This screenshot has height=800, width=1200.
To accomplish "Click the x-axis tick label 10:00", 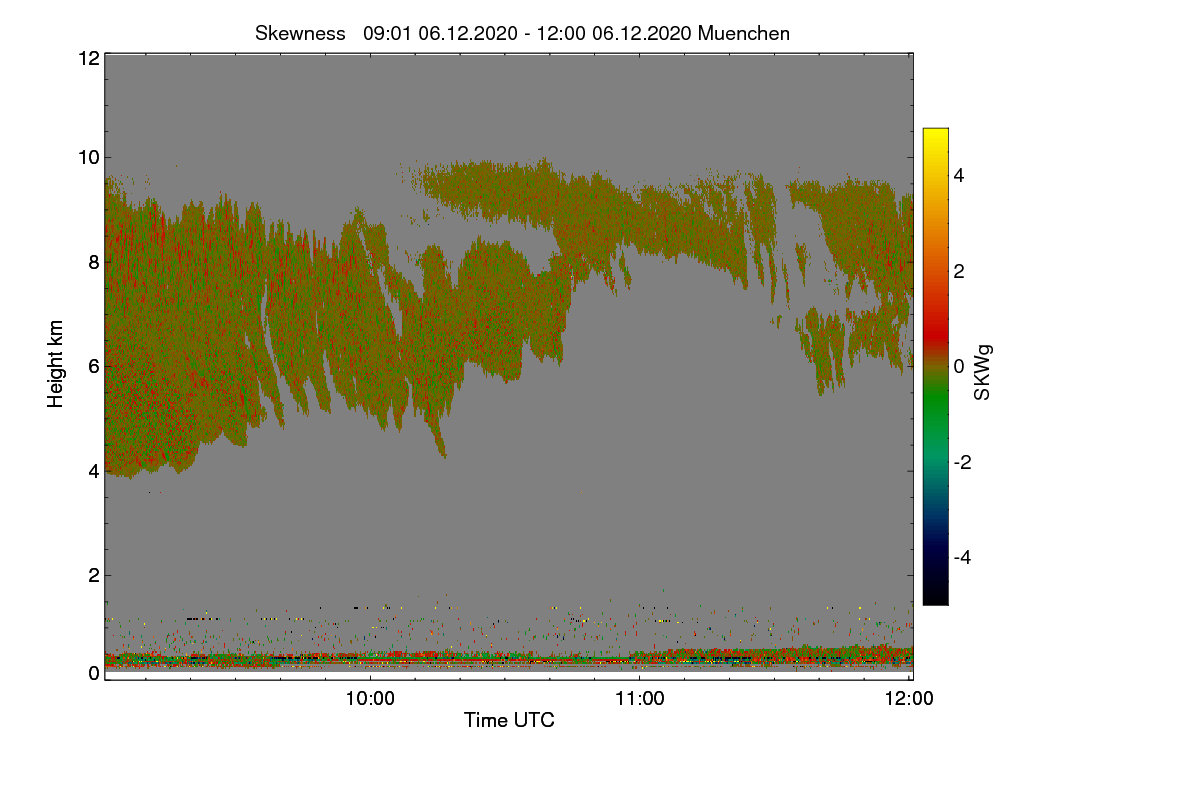I will 370,700.
